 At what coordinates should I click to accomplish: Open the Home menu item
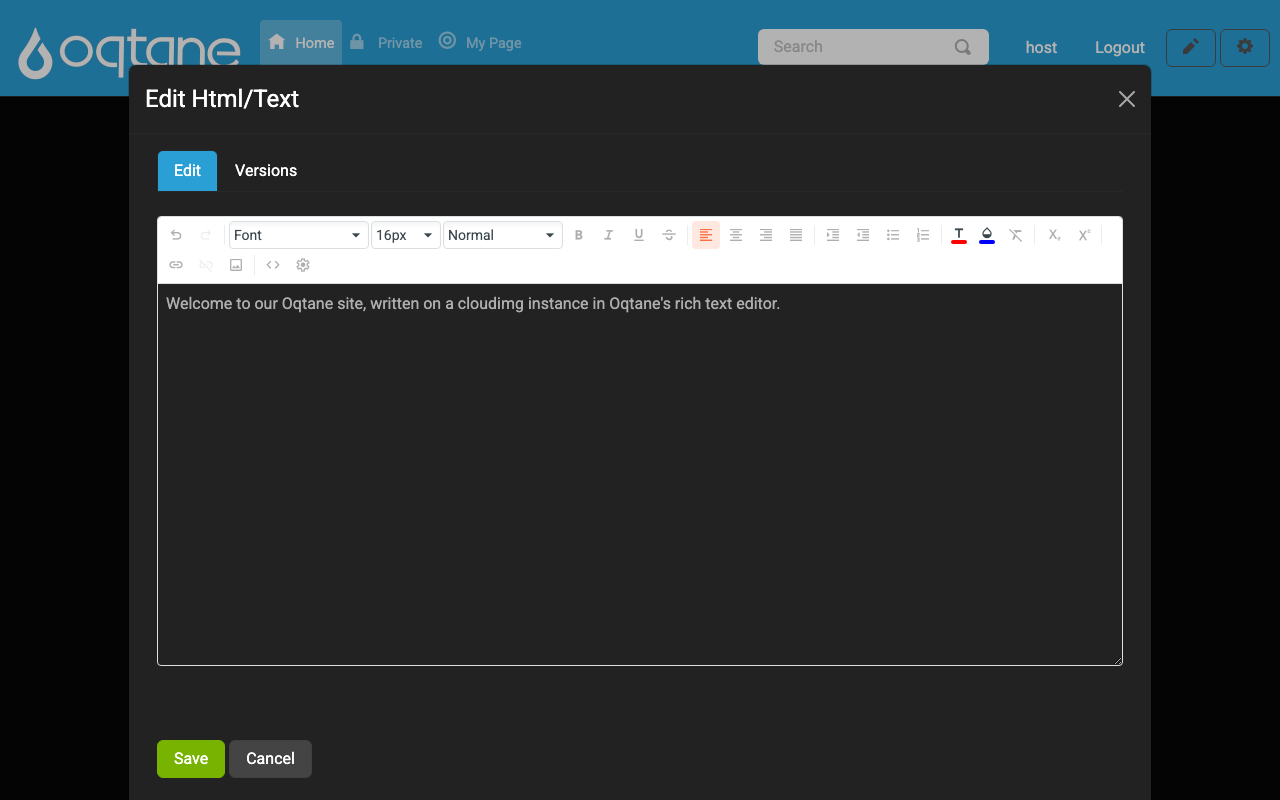click(301, 43)
